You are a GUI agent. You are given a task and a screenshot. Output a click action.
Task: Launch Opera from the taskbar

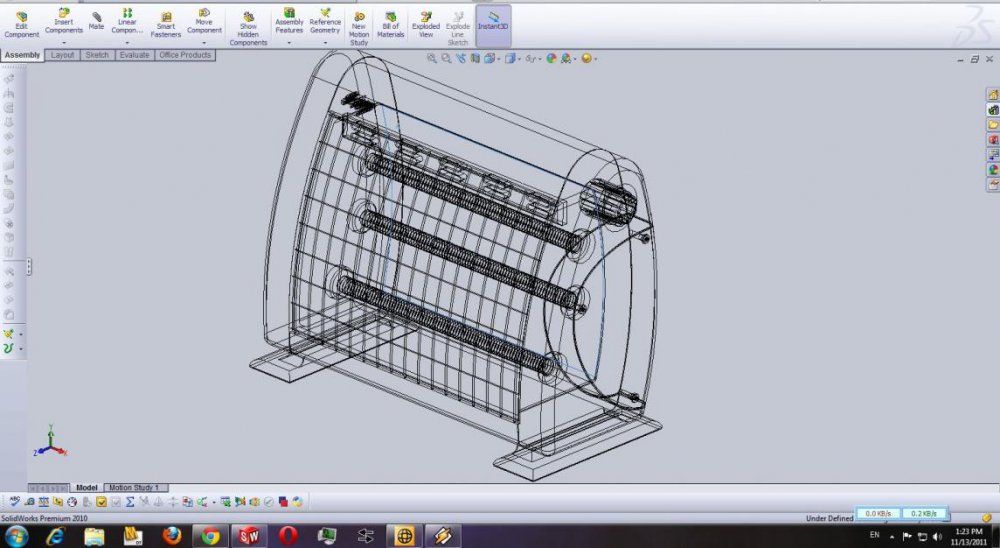click(x=288, y=536)
